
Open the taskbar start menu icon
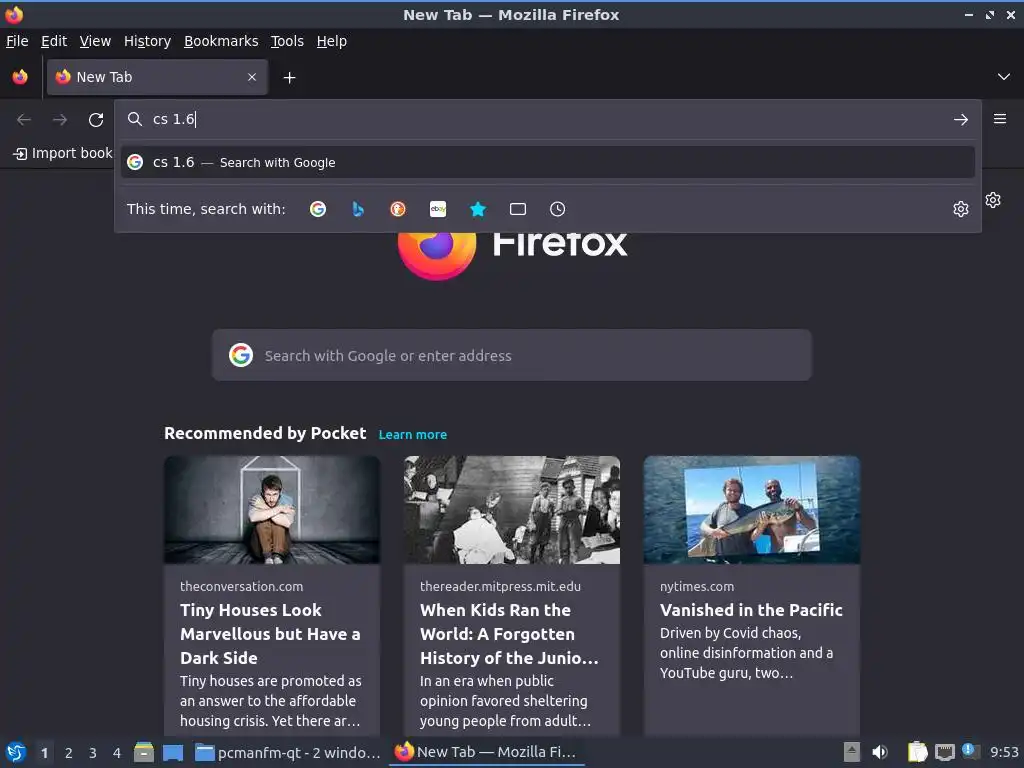(16, 753)
